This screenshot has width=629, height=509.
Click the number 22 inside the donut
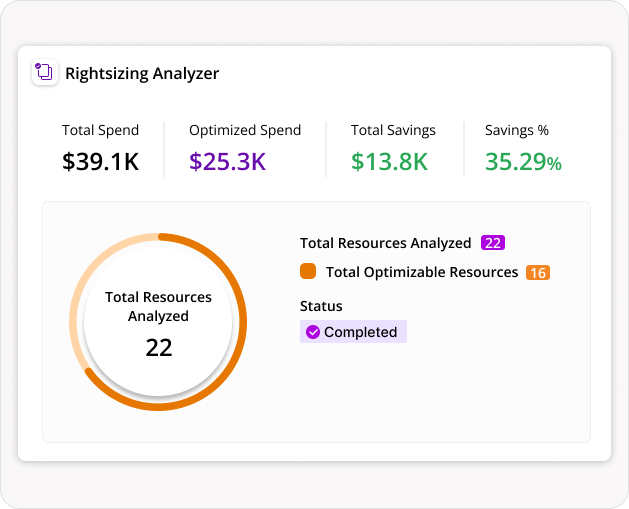159,347
